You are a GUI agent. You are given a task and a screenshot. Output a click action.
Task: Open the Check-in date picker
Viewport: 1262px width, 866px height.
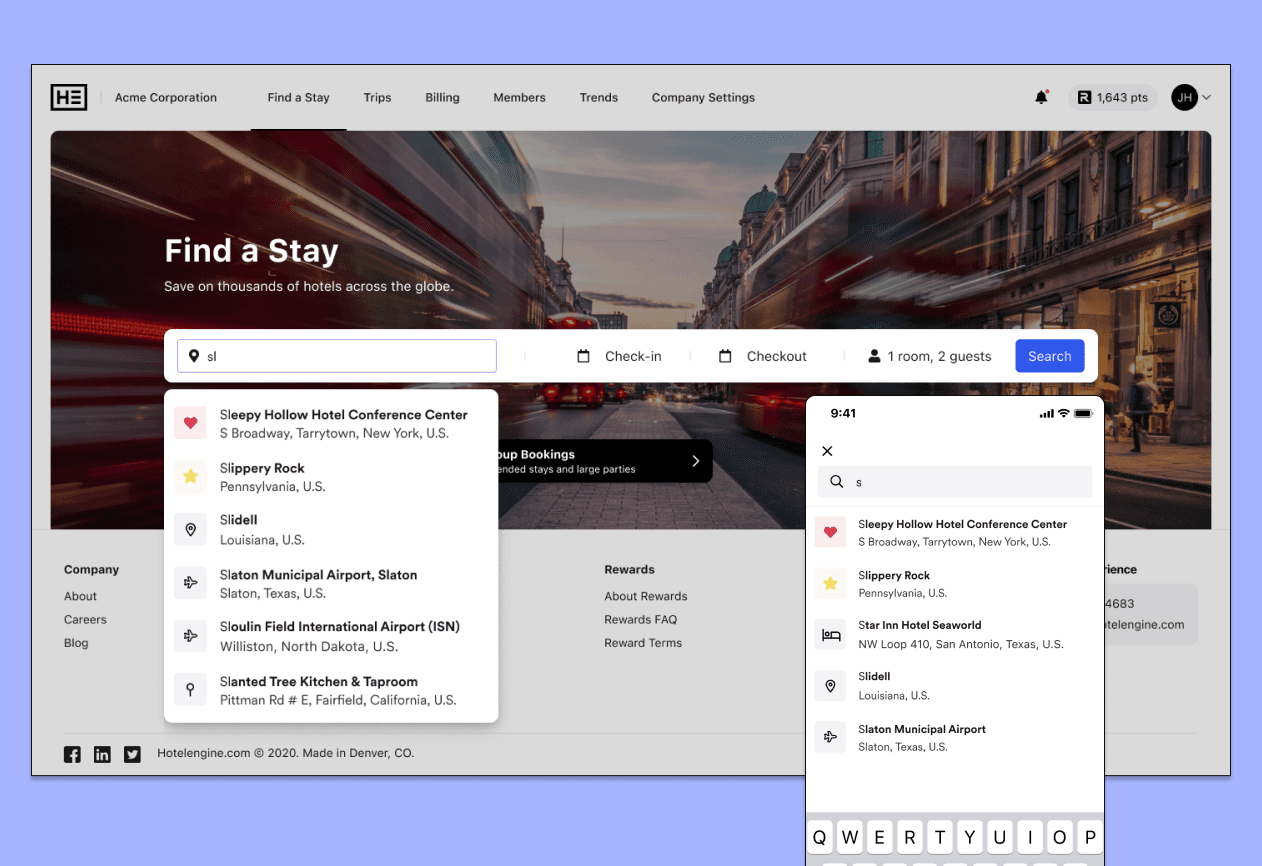[x=619, y=356]
